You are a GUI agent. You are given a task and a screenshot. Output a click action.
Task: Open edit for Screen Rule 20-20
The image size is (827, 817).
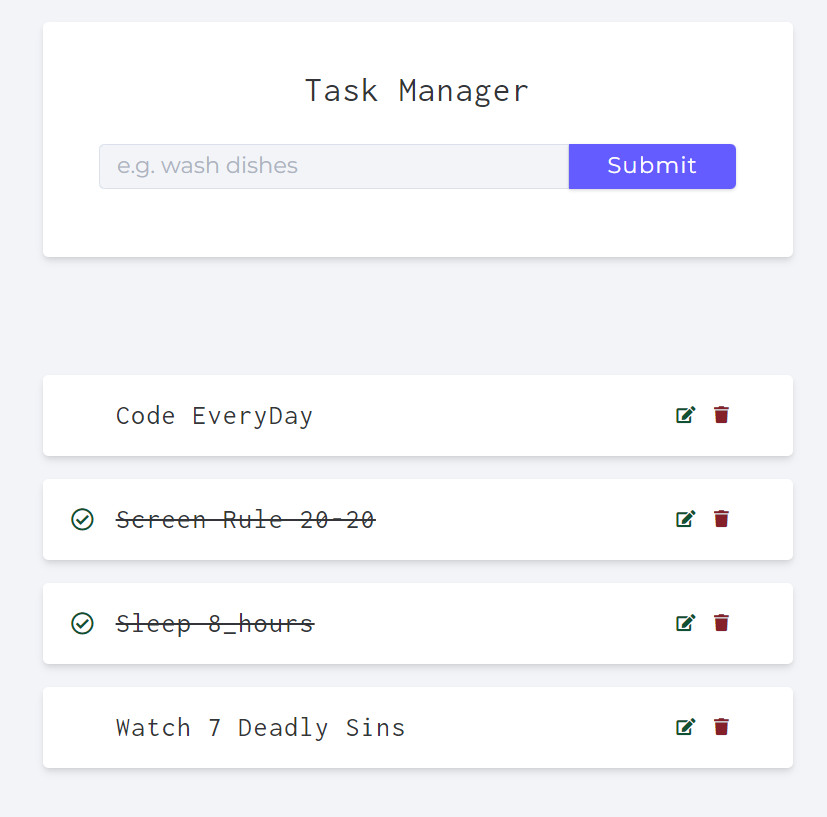(685, 519)
